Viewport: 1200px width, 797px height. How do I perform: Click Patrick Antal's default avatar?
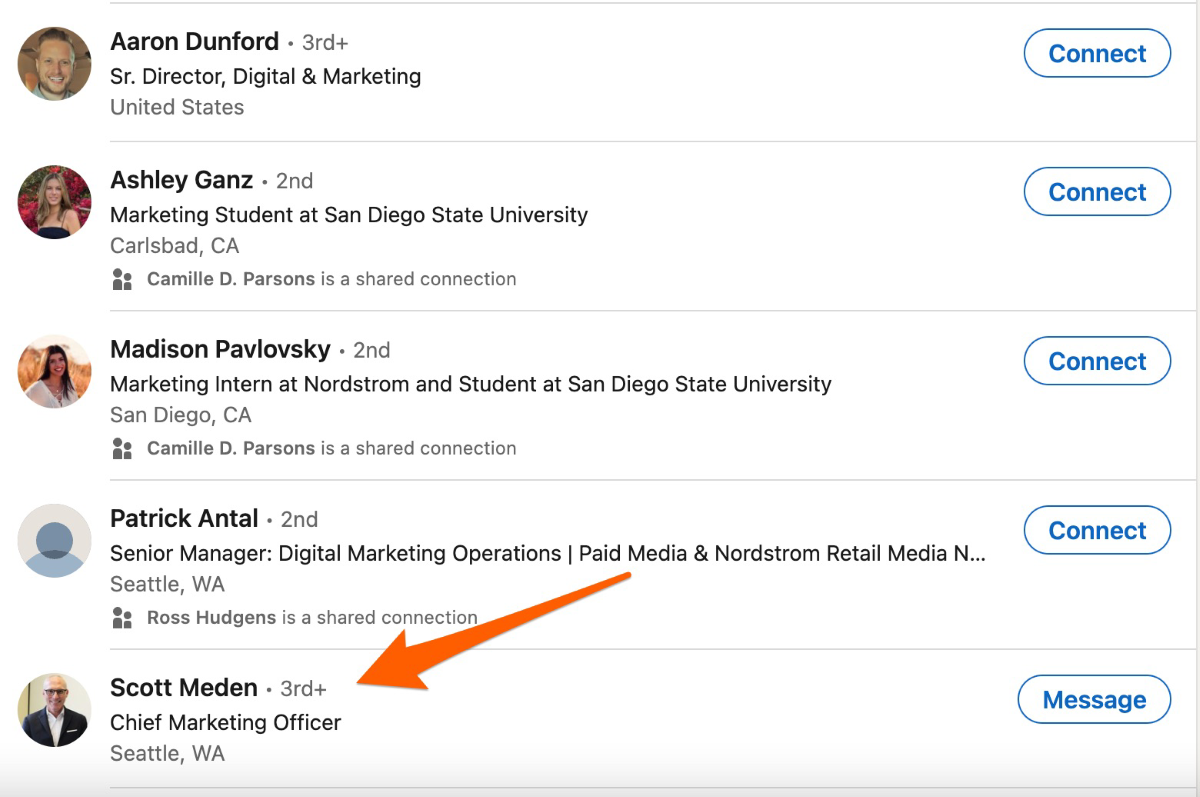(x=54, y=540)
